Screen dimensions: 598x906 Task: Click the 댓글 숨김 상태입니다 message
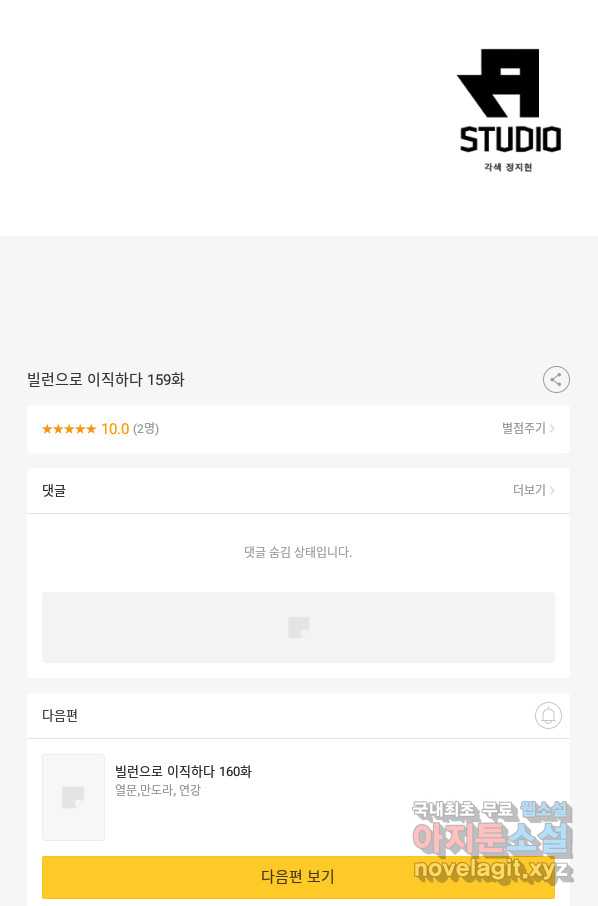tap(298, 552)
